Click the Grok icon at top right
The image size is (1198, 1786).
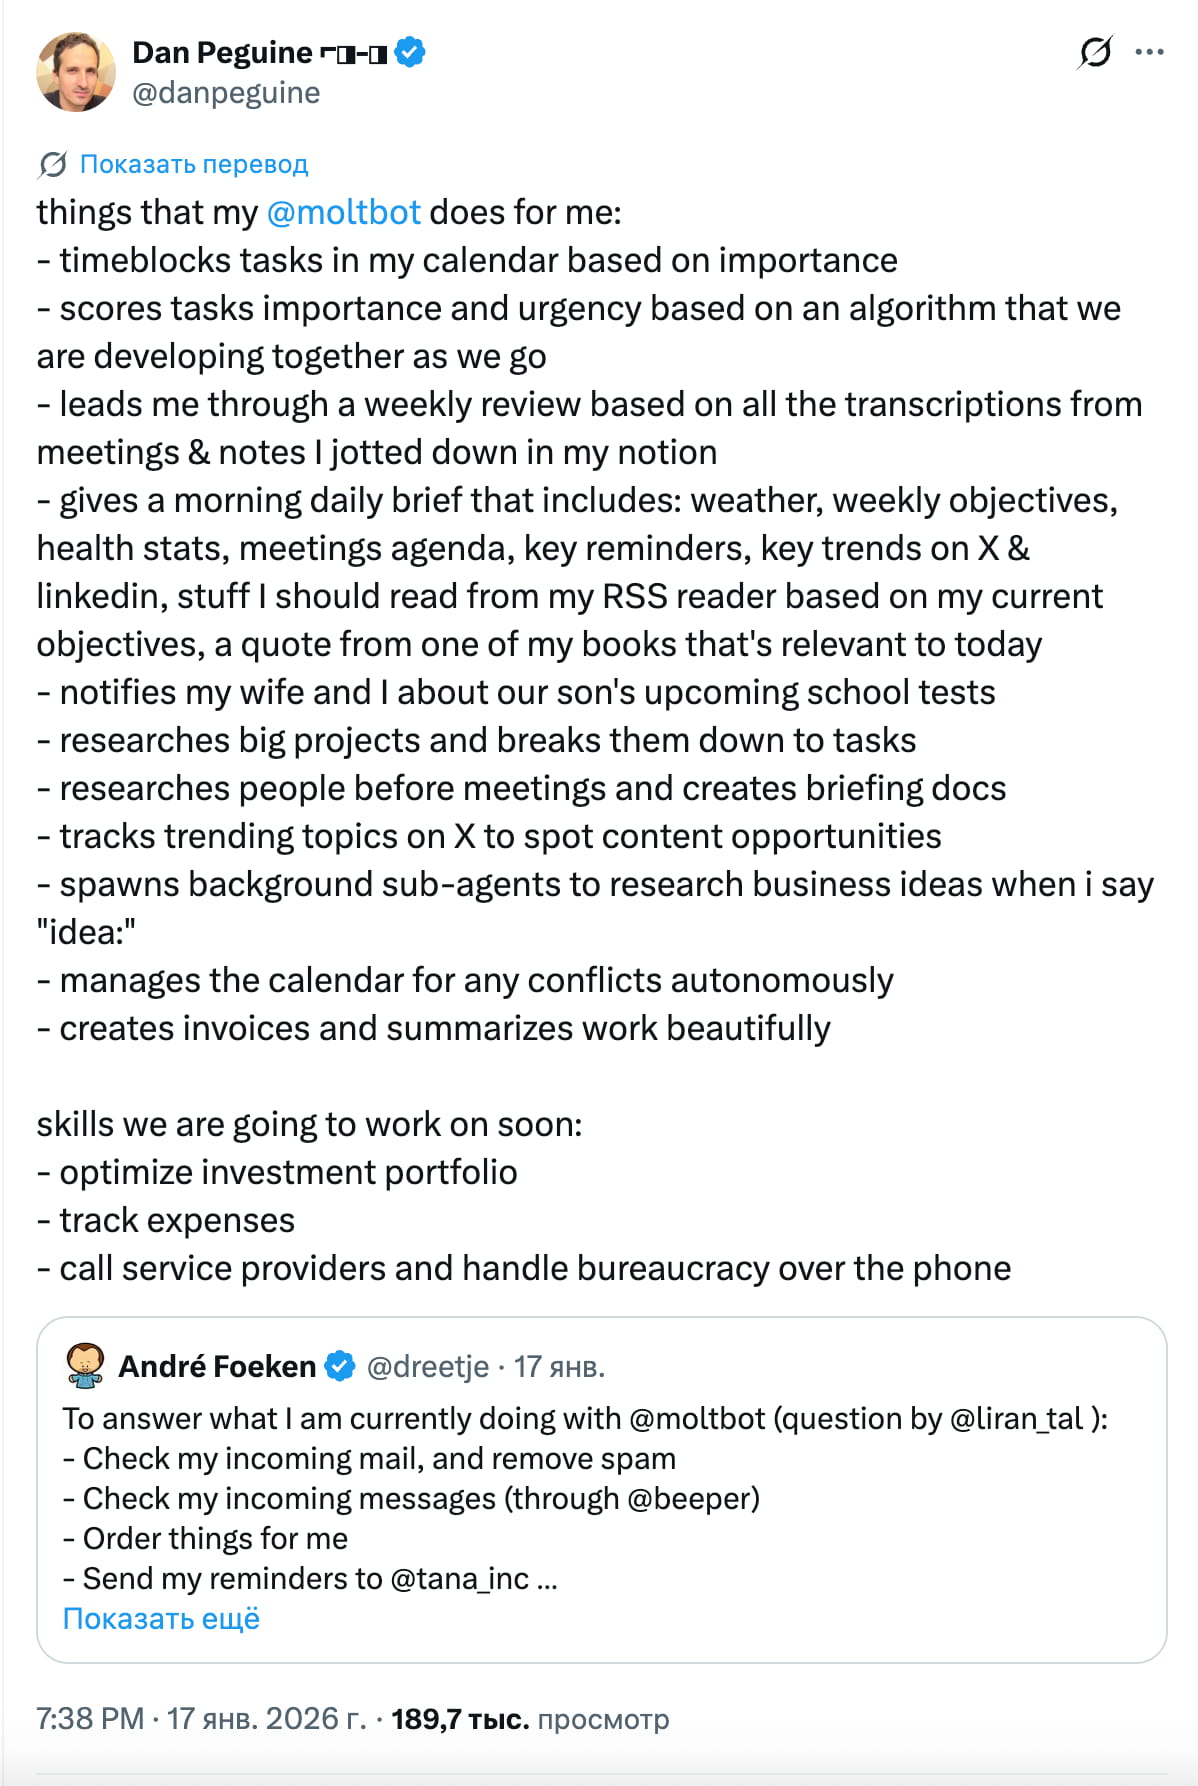[1095, 52]
